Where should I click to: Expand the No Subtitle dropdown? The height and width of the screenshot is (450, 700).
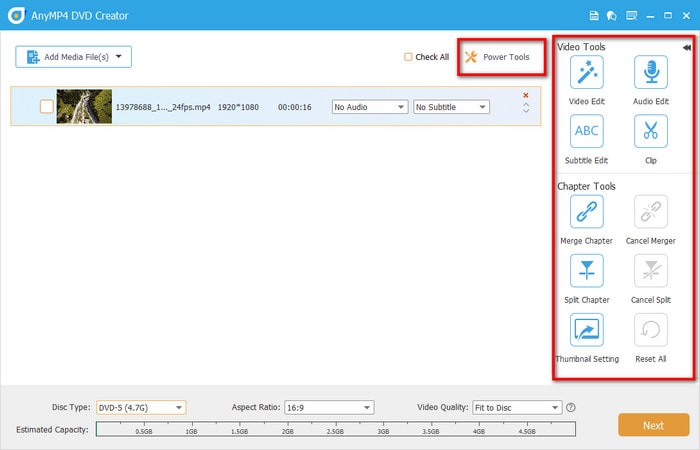point(451,107)
